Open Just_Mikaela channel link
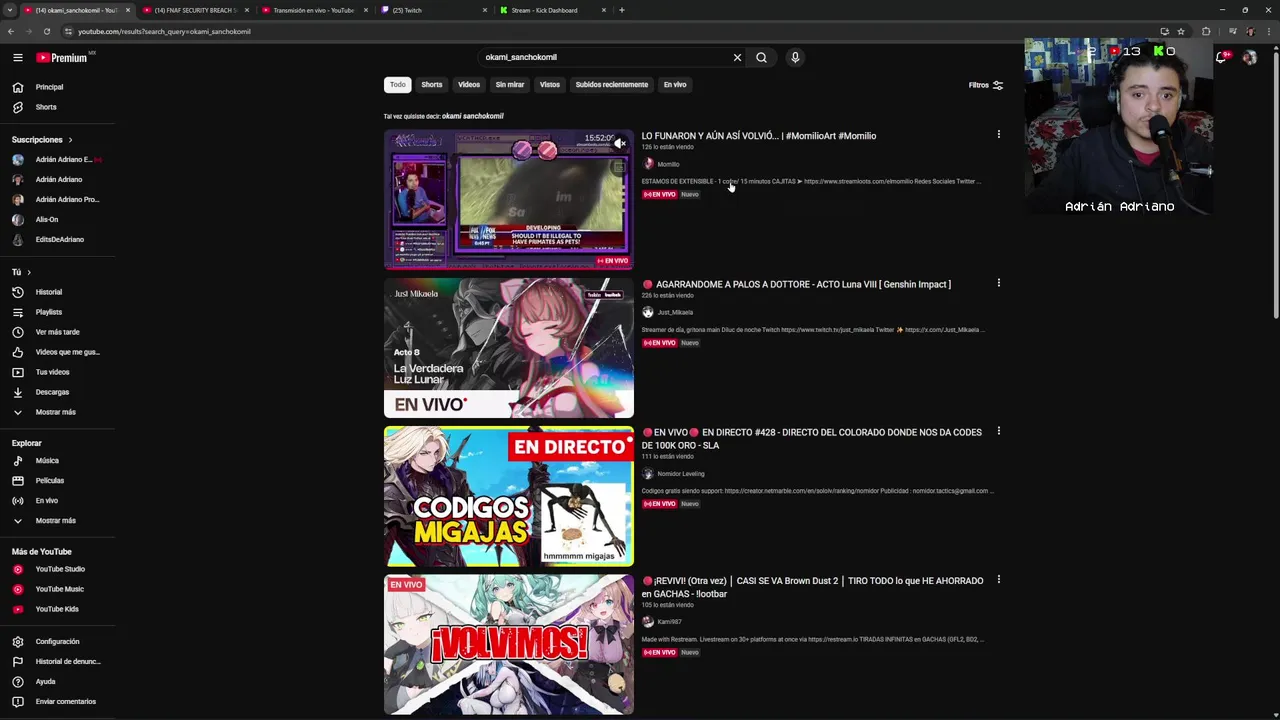 [x=675, y=312]
